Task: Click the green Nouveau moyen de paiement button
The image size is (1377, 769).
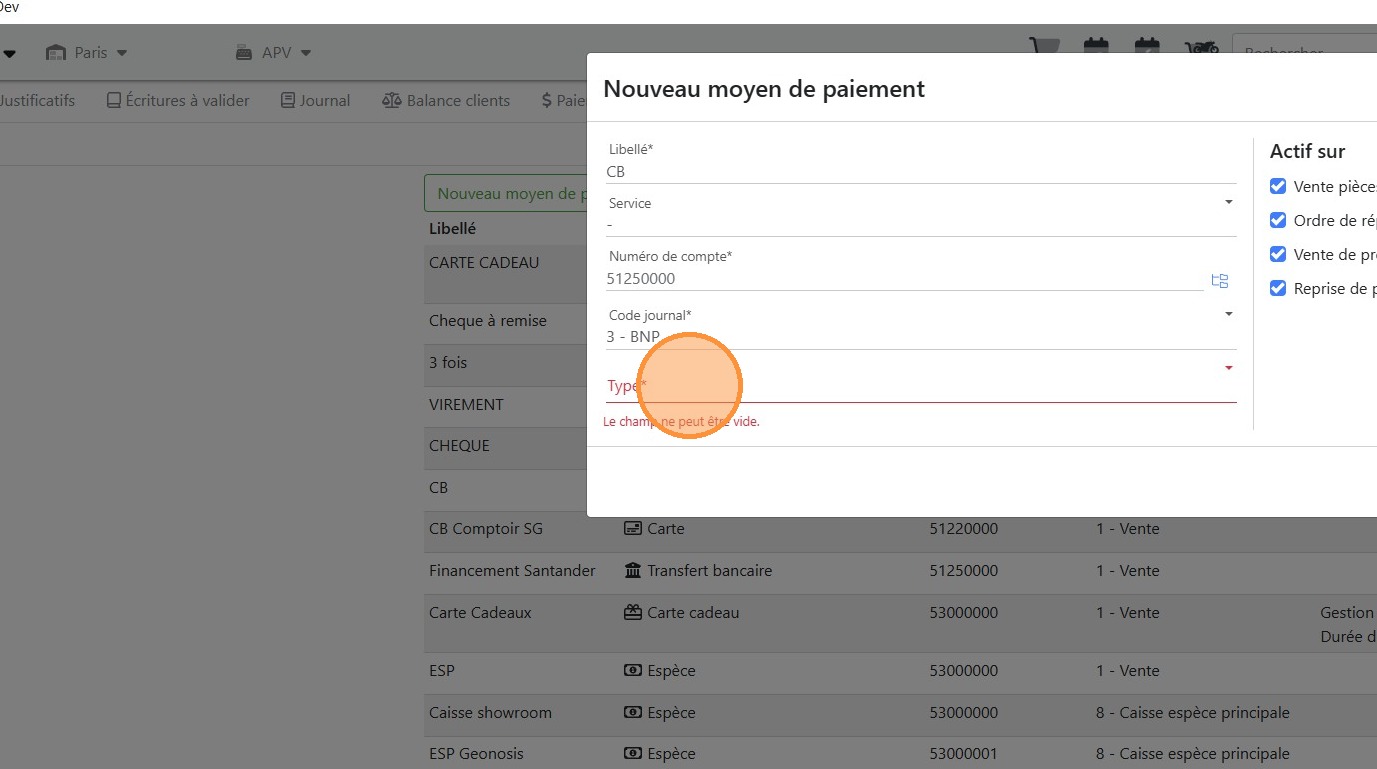Action: tap(506, 193)
